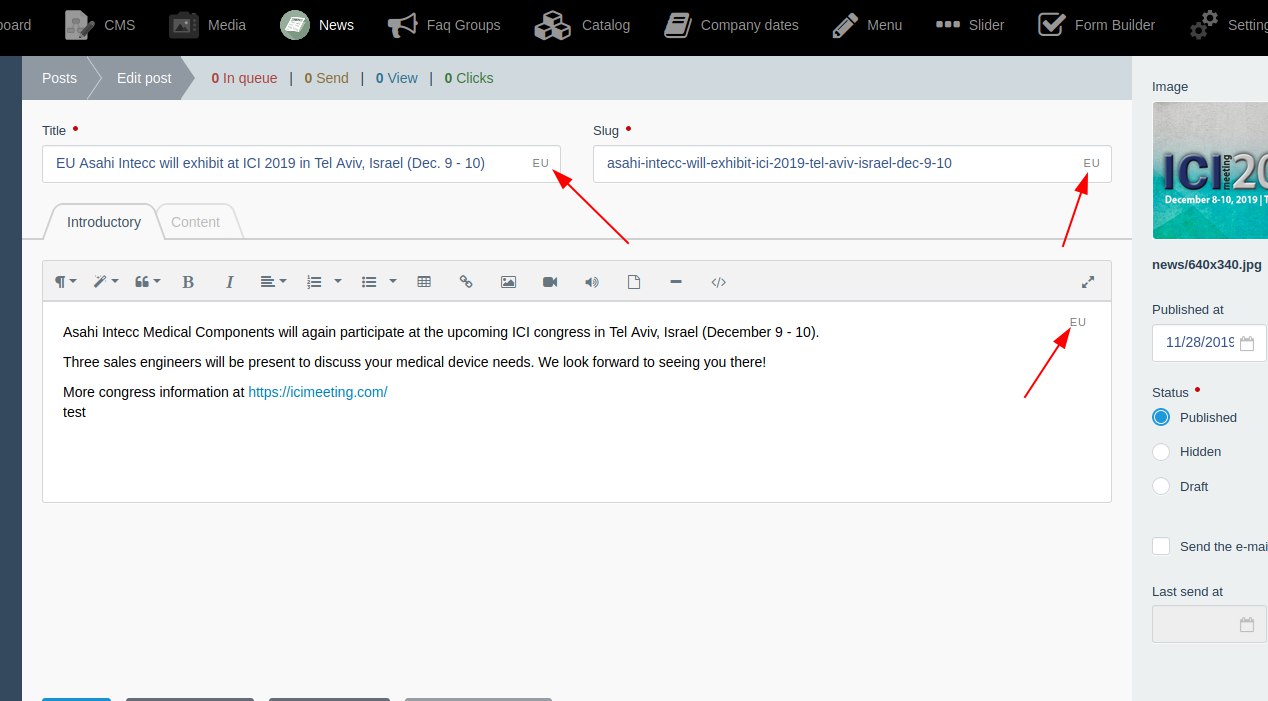
Task: Switch to the Introductory tab
Action: point(104,222)
